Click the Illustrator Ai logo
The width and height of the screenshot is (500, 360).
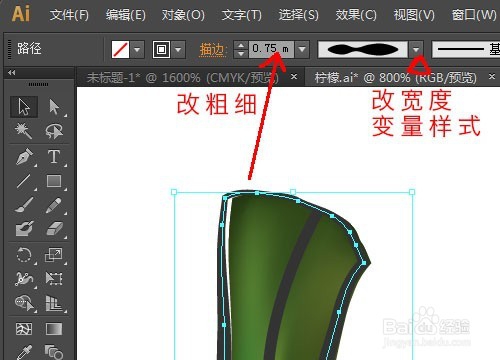click(21, 14)
